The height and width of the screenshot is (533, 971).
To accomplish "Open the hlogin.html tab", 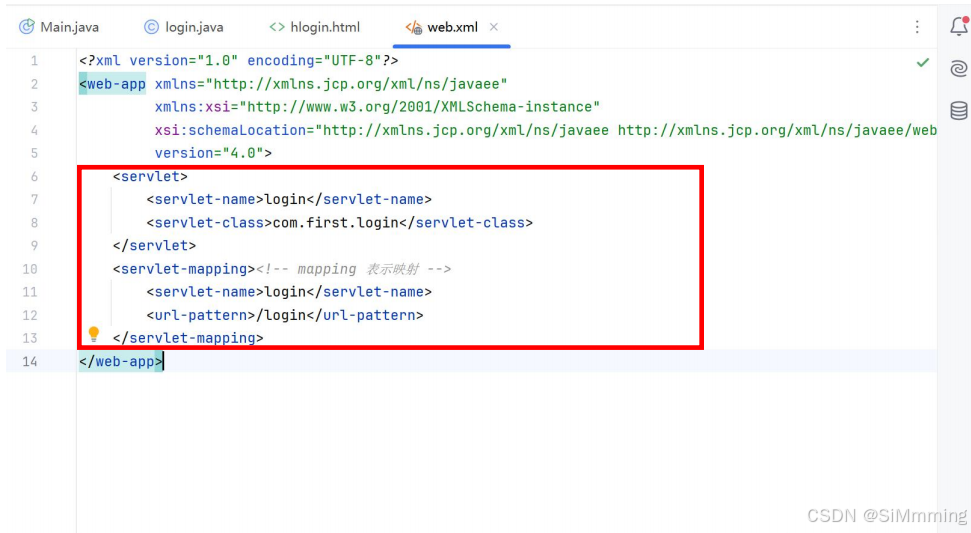I will click(x=315, y=27).
